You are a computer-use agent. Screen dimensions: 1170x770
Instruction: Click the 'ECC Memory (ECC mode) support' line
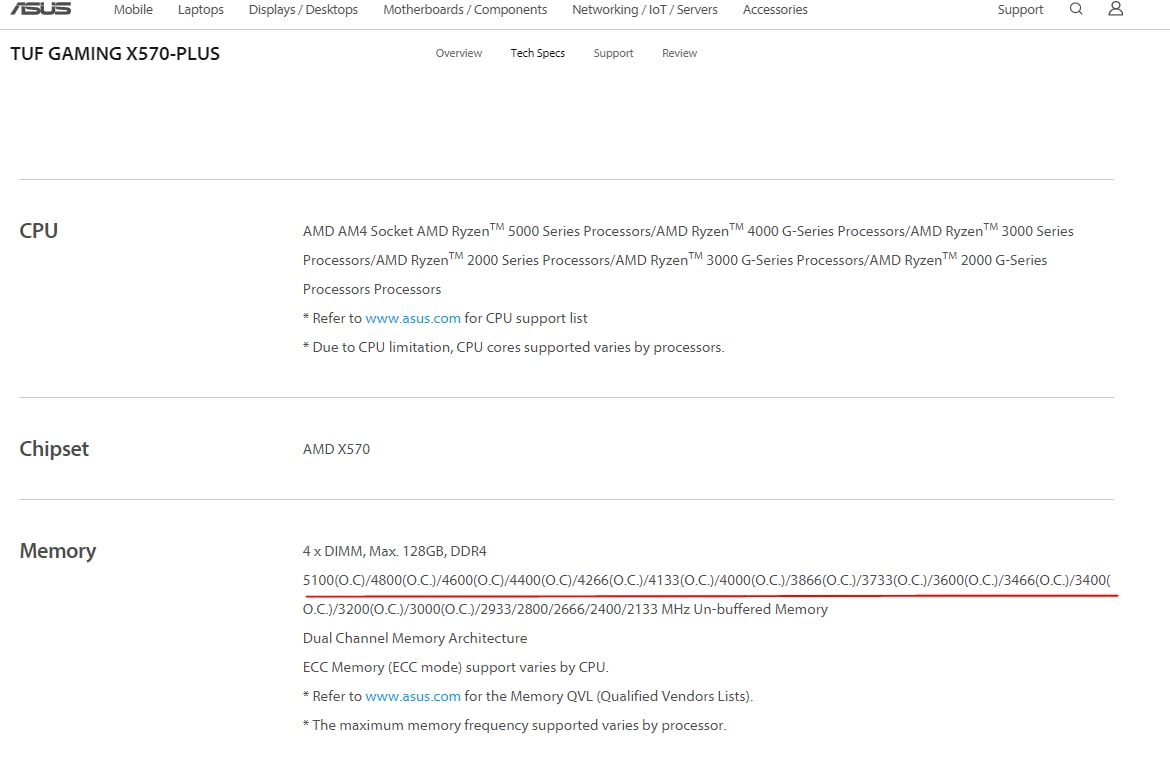[455, 667]
